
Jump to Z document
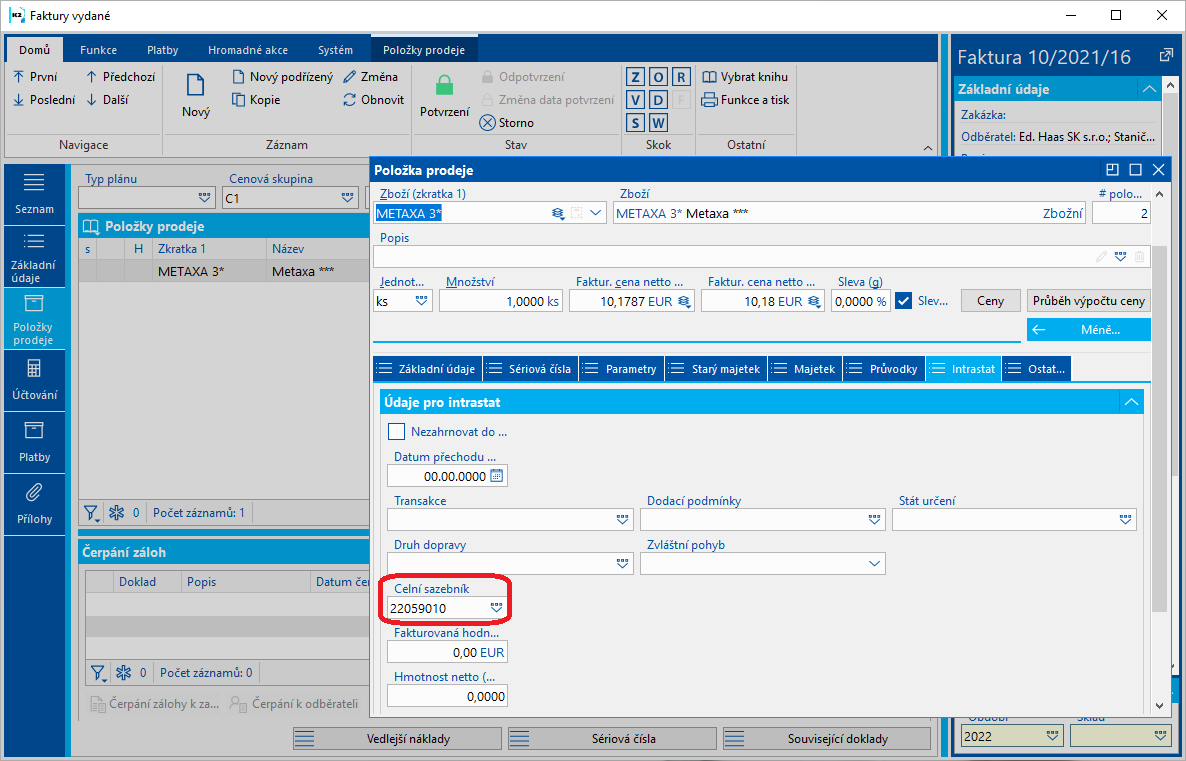point(635,77)
